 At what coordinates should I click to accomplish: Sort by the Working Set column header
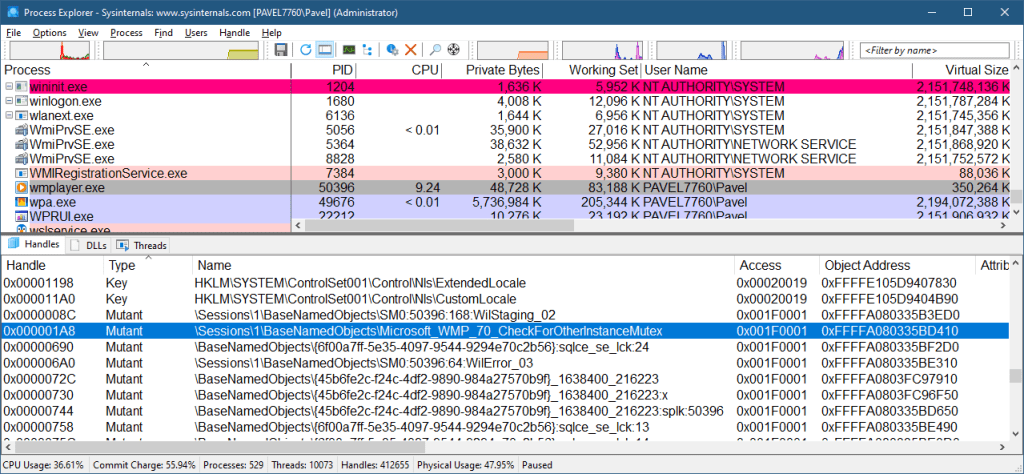592,70
